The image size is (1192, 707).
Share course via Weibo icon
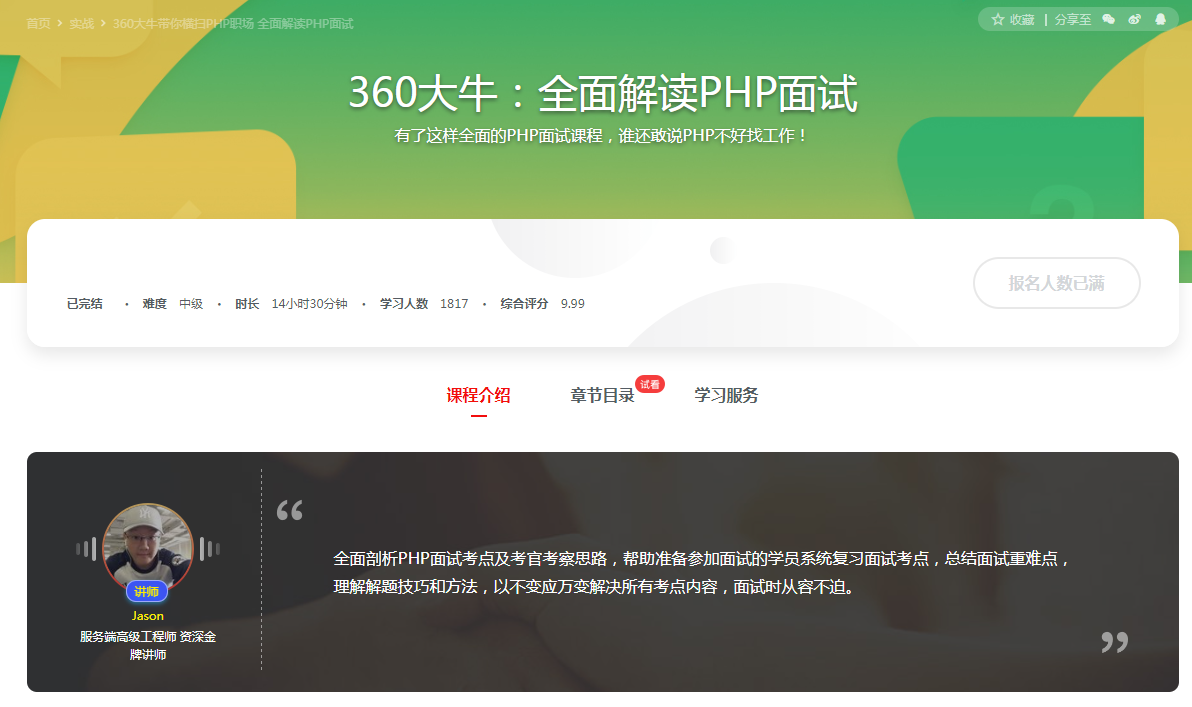click(x=1134, y=19)
